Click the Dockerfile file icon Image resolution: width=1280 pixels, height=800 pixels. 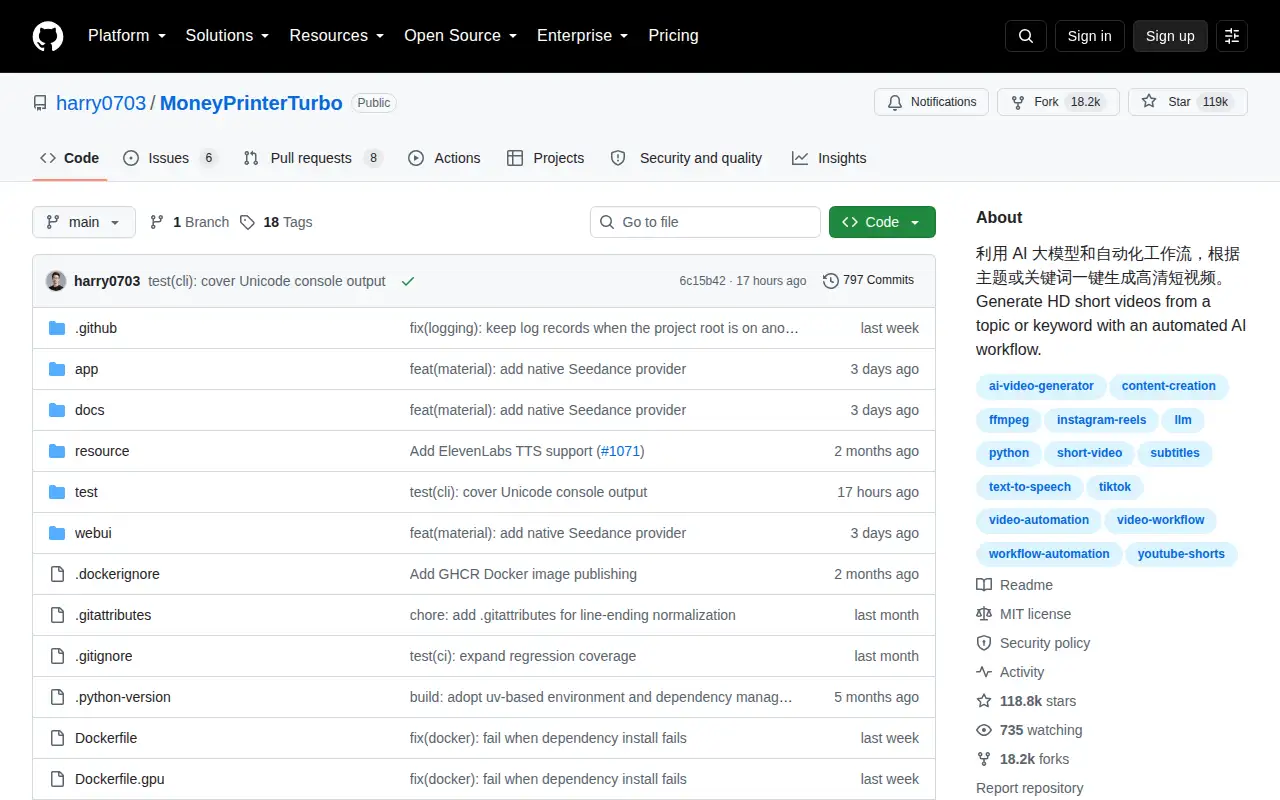[57, 738]
